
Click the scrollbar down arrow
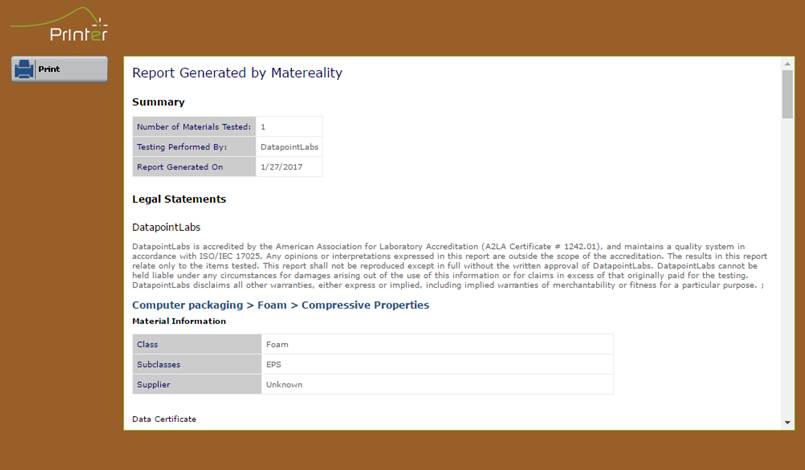click(788, 422)
